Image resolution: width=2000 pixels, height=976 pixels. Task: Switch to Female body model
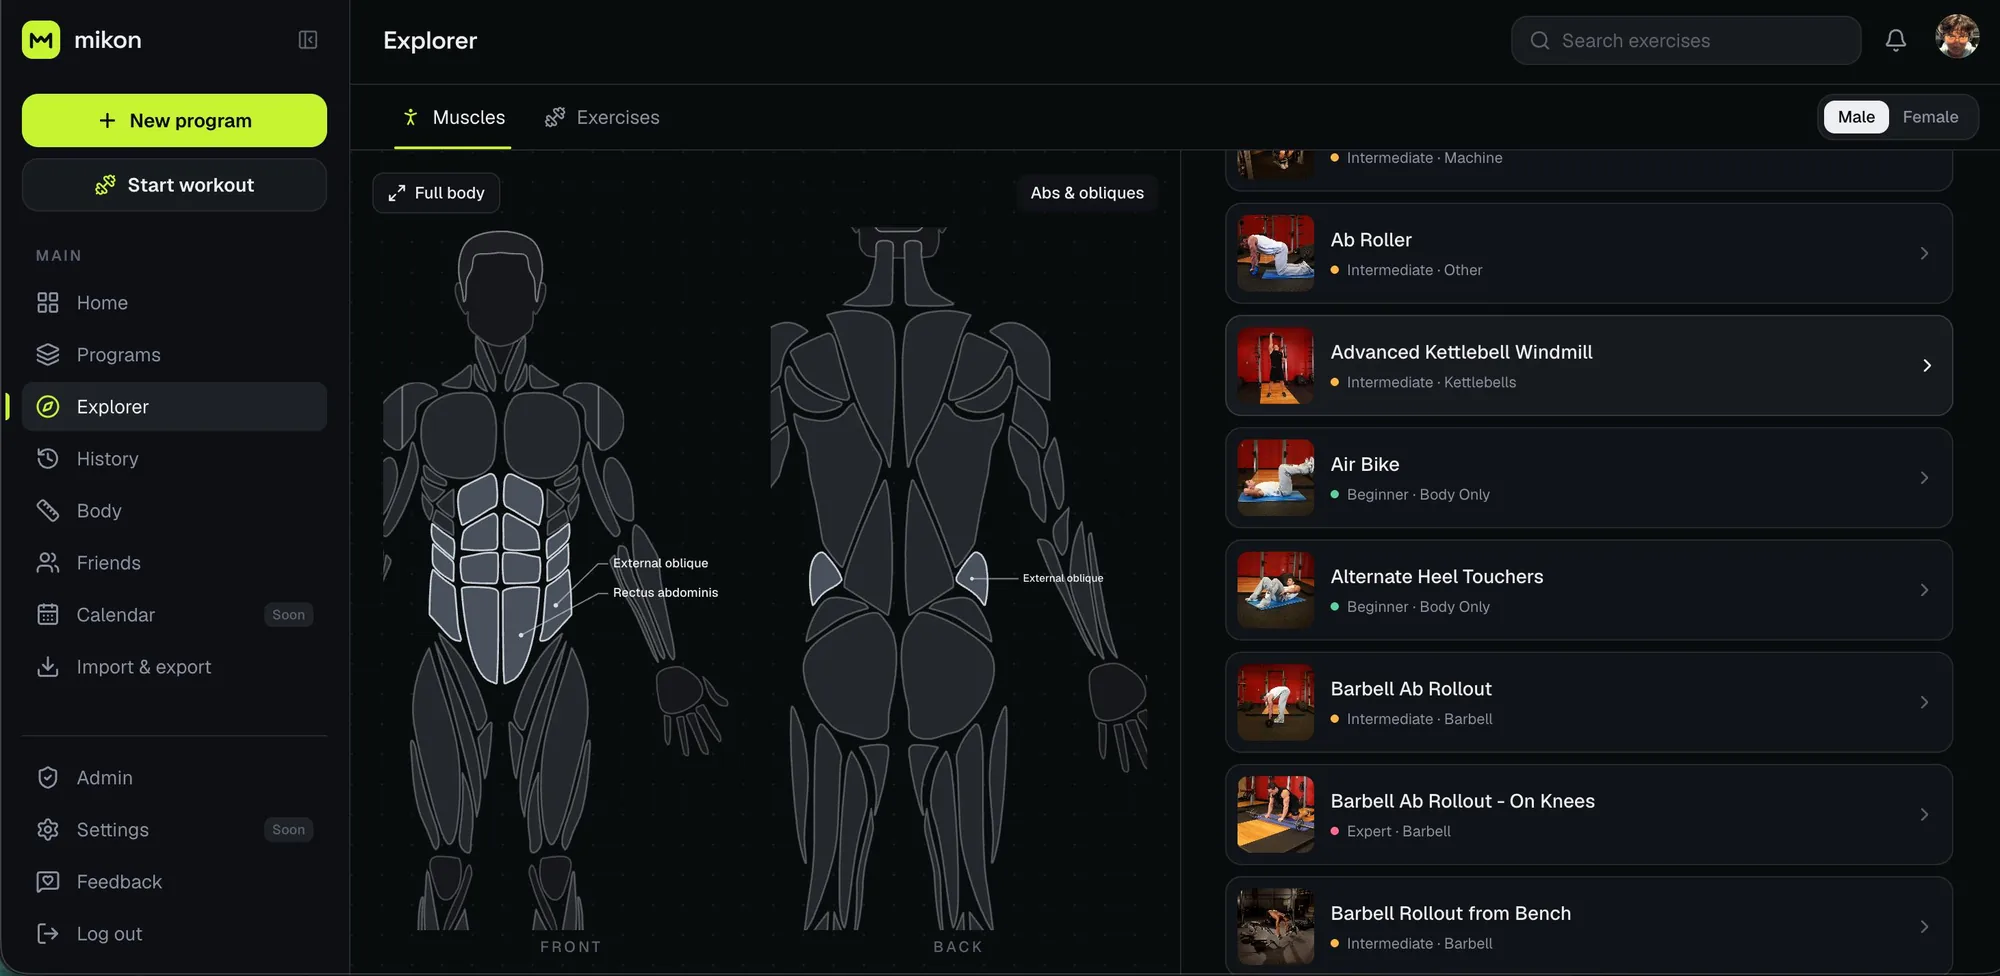tap(1930, 117)
